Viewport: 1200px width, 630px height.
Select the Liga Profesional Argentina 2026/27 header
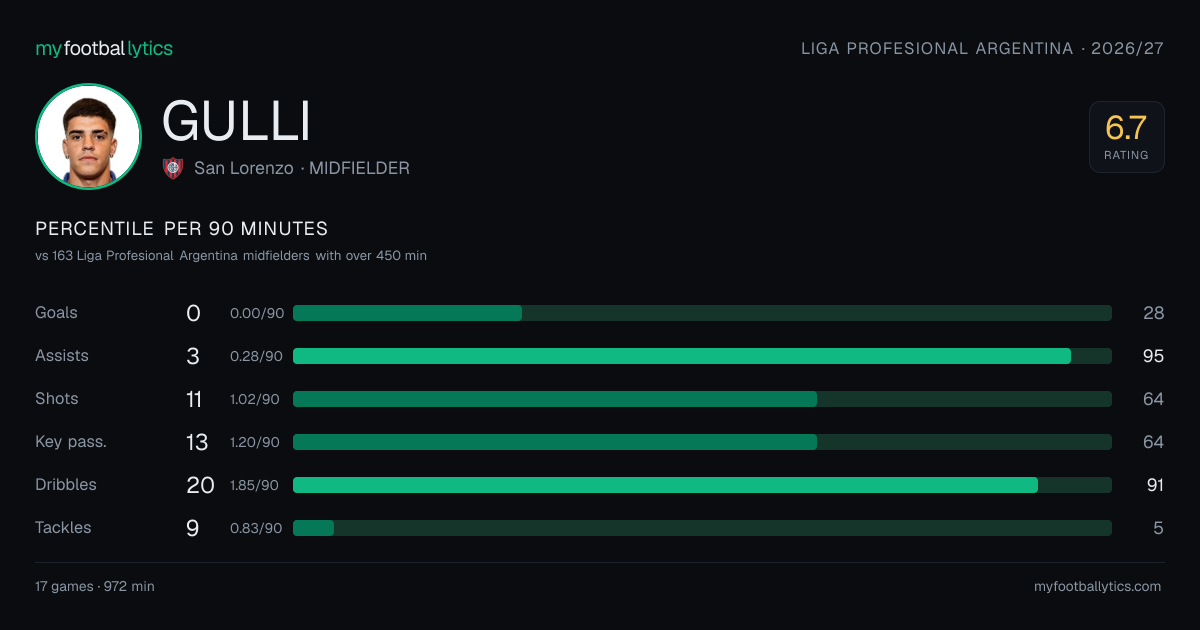pyautogui.click(x=982, y=48)
